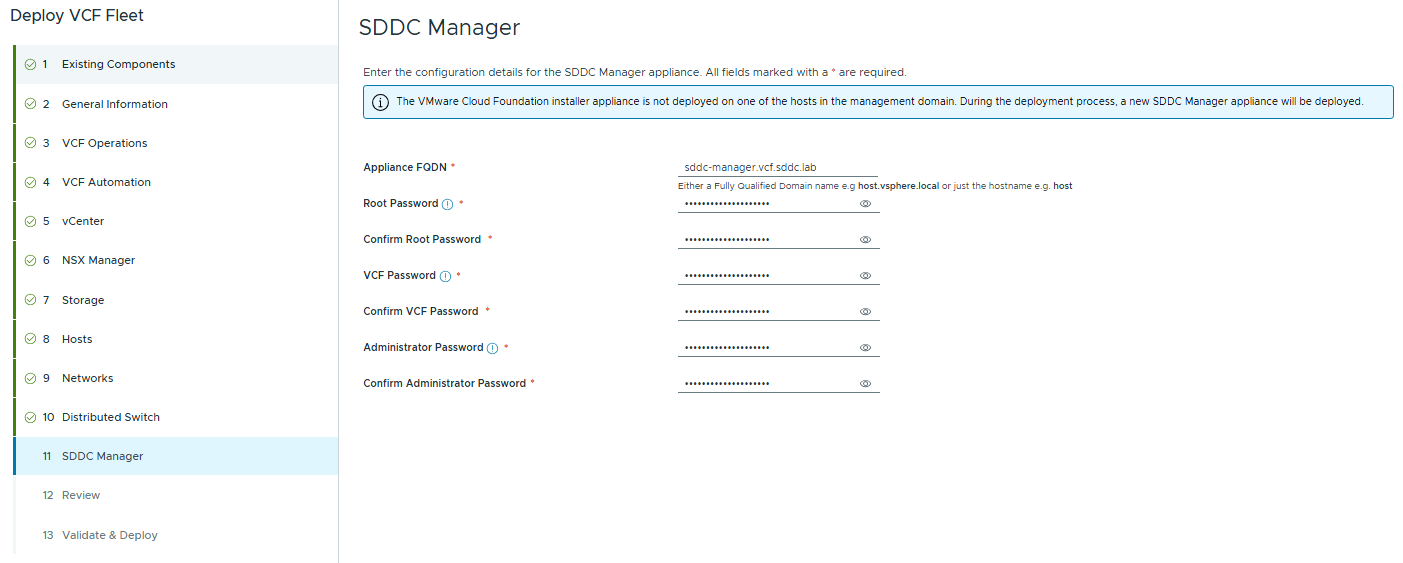The height and width of the screenshot is (563, 1403).
Task: Click green checkmark icon beside Distributed Switch step
Action: [30, 418]
